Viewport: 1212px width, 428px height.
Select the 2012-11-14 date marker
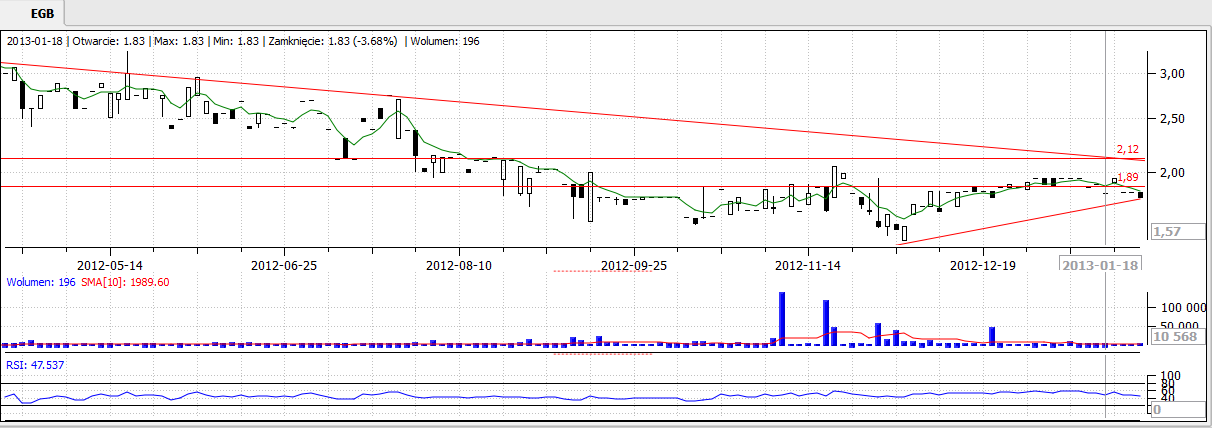tap(808, 265)
